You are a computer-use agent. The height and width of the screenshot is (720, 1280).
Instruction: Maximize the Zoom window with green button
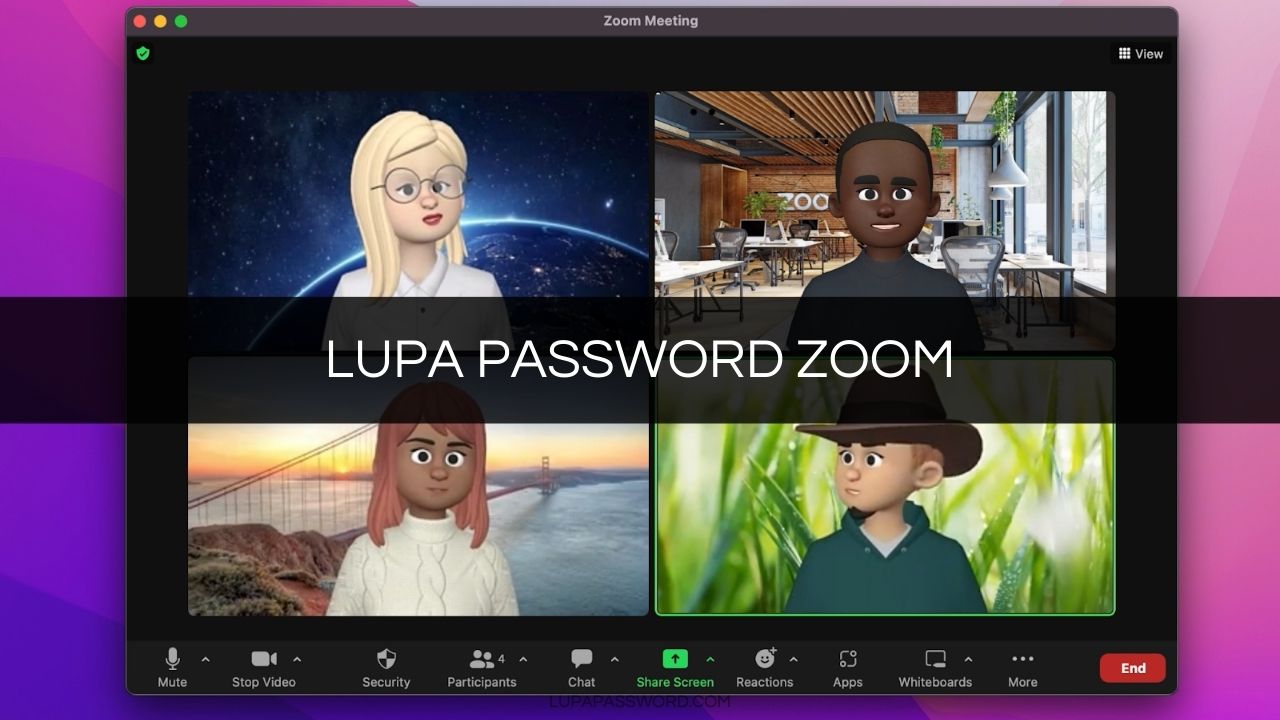(x=181, y=21)
